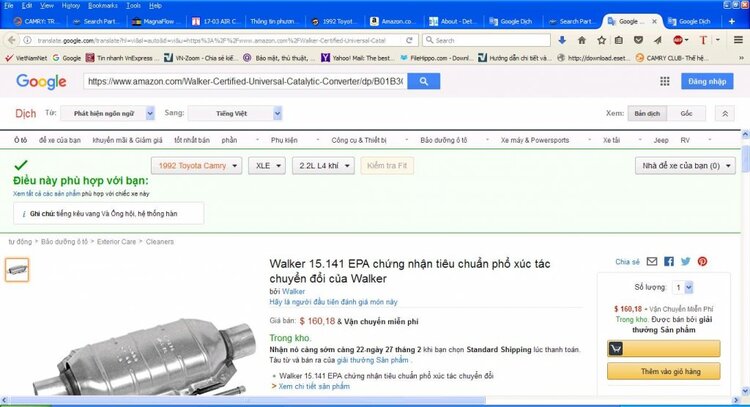Select Bản dịch view toggle
Viewport: 750px width, 407px height.
647,114
